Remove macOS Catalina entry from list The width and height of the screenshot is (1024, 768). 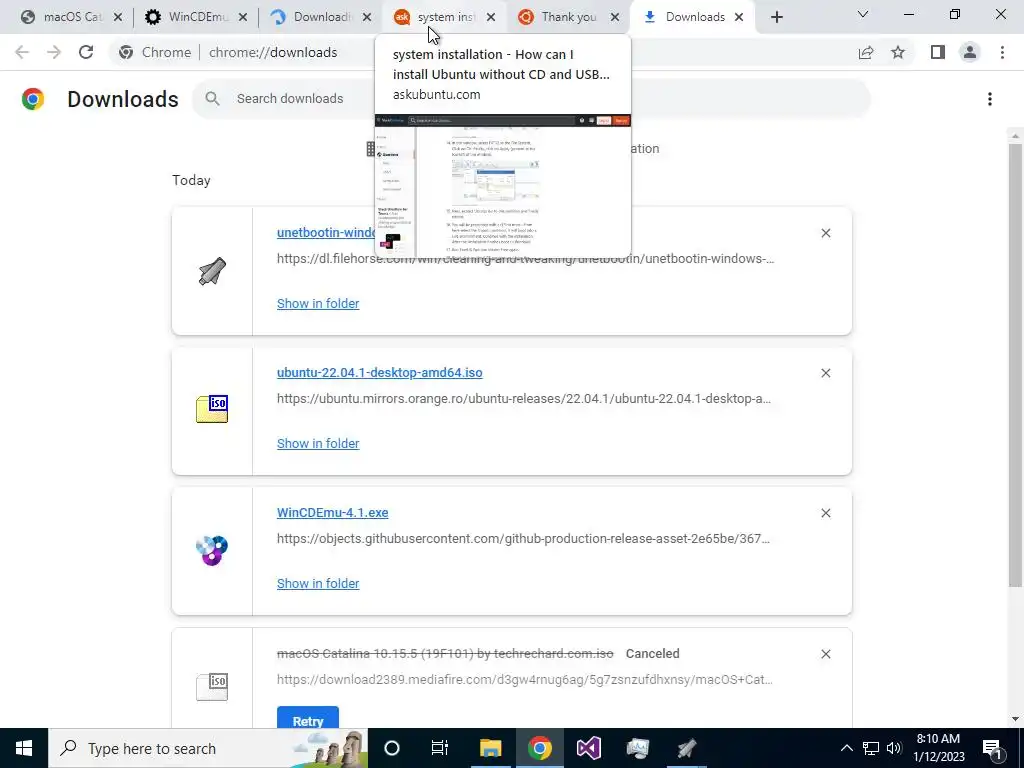pos(825,654)
